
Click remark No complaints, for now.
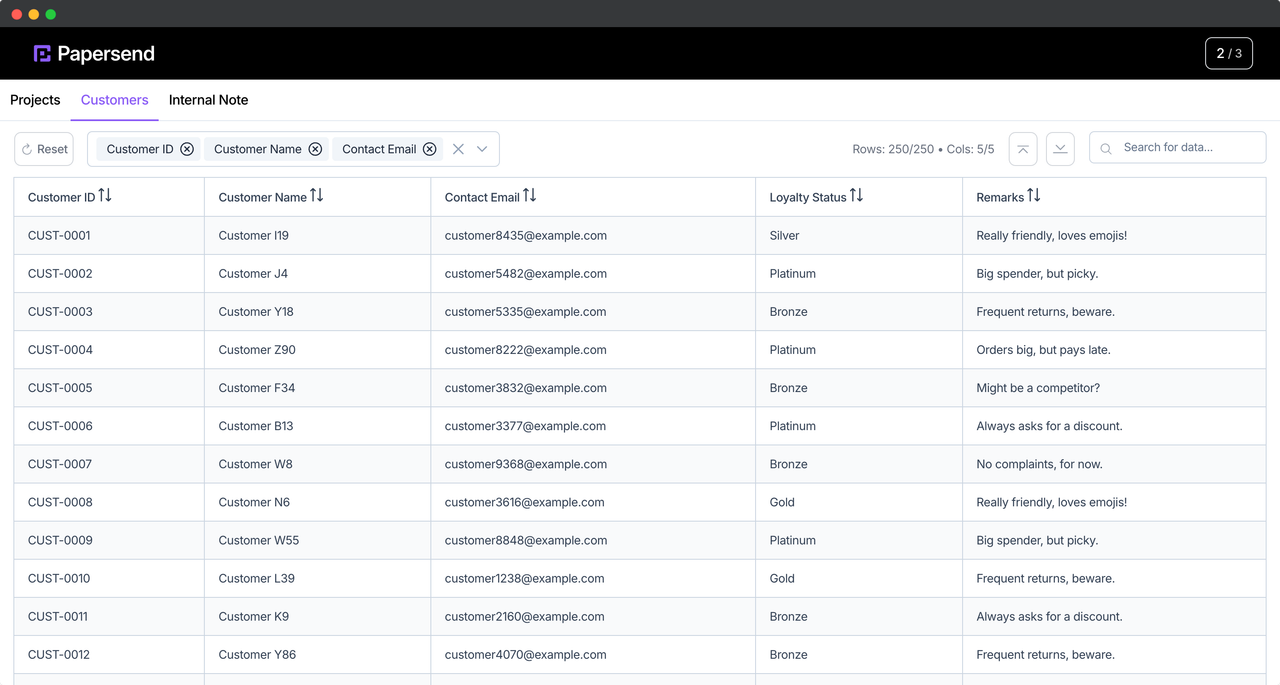1040,464
